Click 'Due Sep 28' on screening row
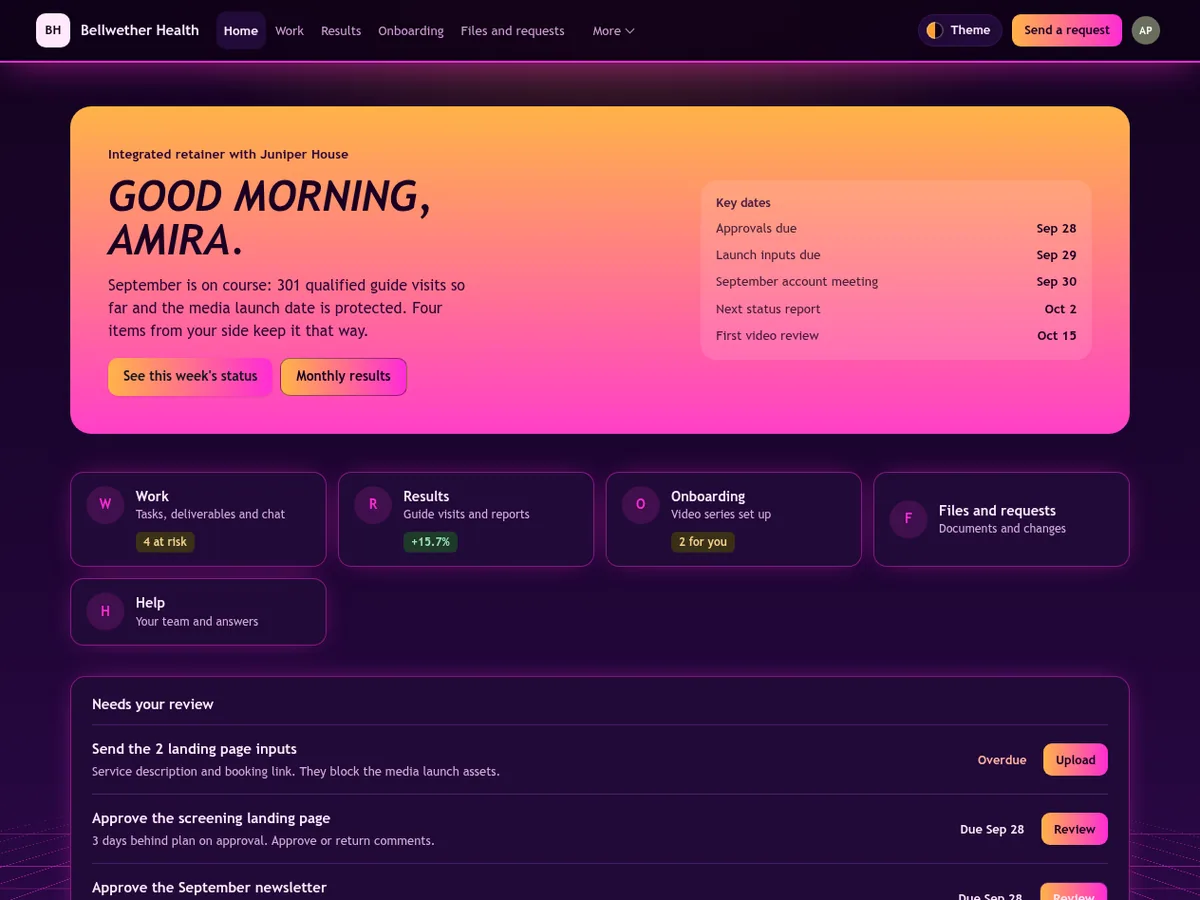Viewport: 1200px width, 900px height. [x=992, y=829]
